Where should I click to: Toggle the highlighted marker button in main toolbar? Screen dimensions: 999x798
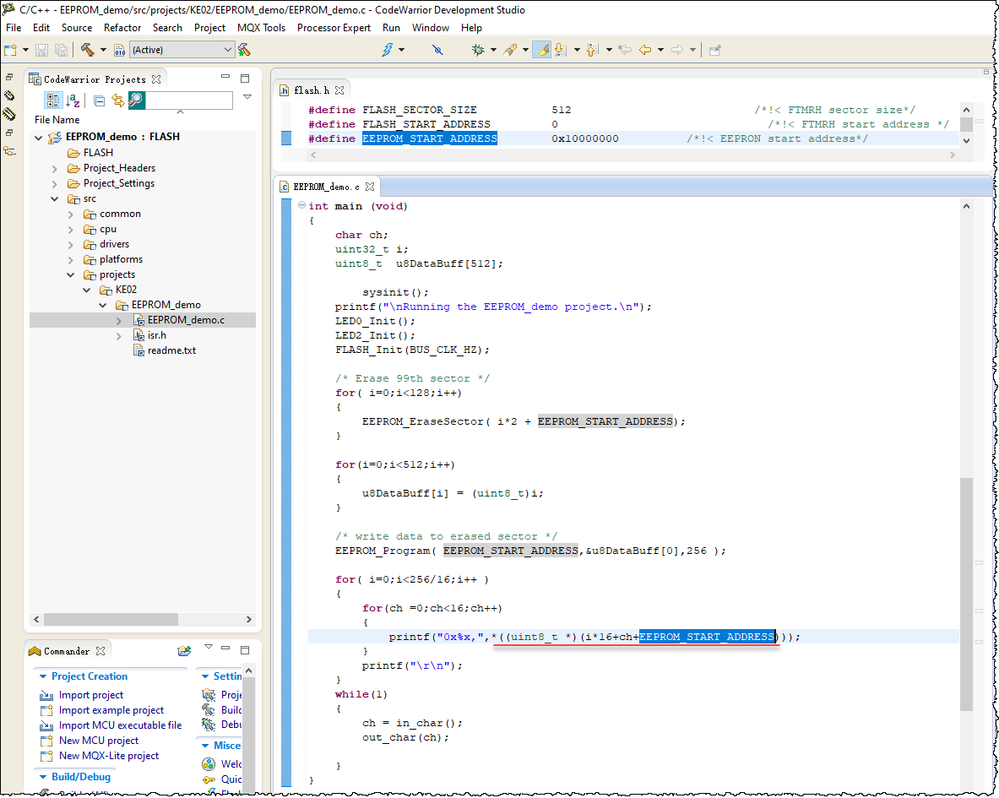[x=541, y=49]
